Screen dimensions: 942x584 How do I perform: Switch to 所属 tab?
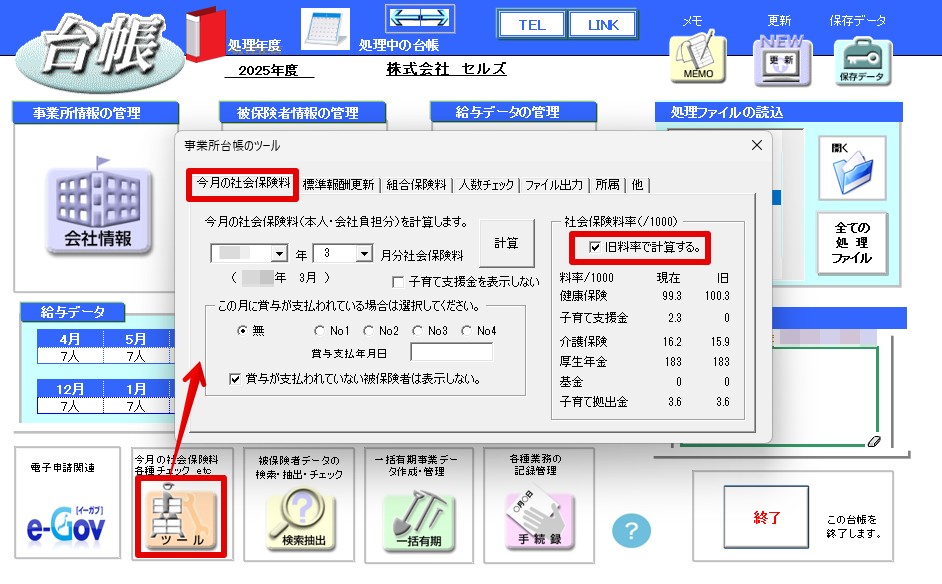coord(607,184)
